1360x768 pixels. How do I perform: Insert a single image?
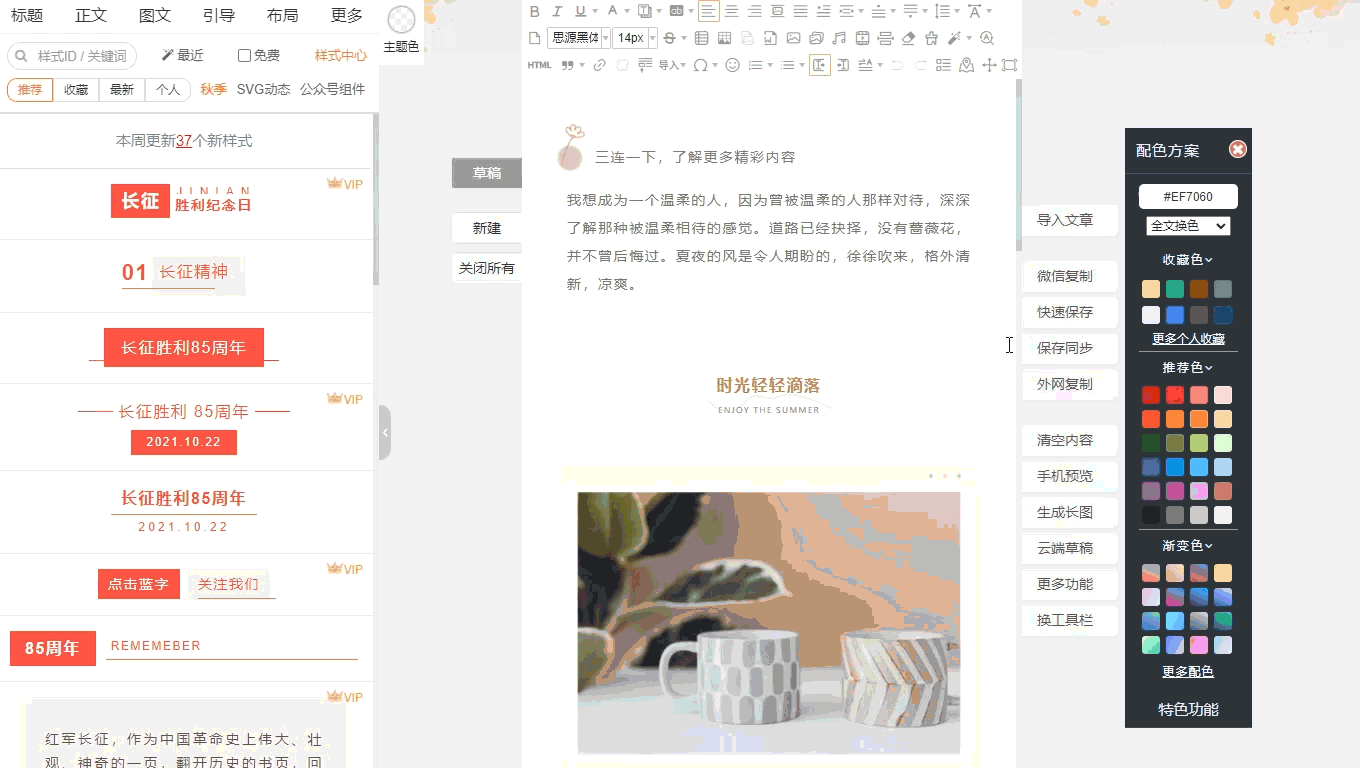(x=793, y=38)
